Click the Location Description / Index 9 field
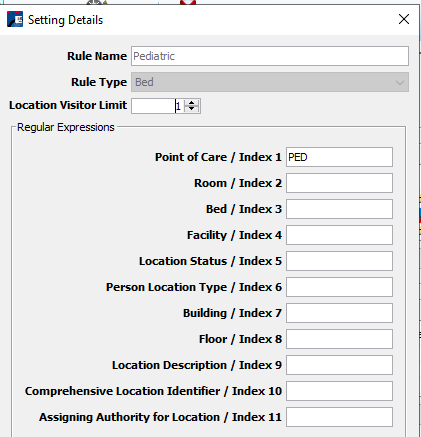The width and height of the screenshot is (421, 437). pyautogui.click(x=339, y=365)
